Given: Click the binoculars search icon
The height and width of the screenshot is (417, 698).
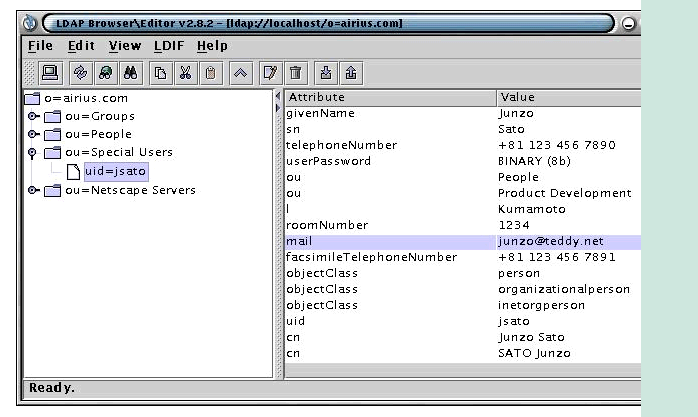Looking at the screenshot, I should coord(130,73).
